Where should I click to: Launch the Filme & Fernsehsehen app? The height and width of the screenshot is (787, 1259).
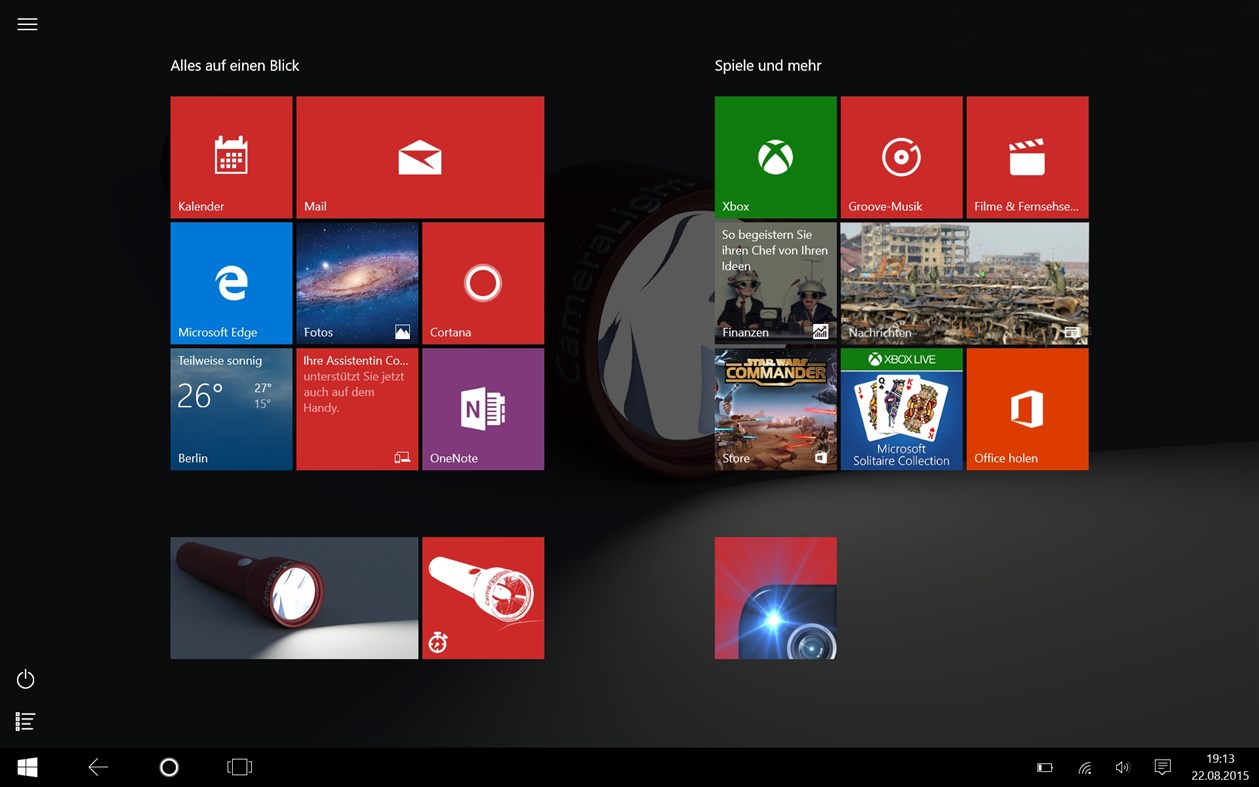[1027, 156]
